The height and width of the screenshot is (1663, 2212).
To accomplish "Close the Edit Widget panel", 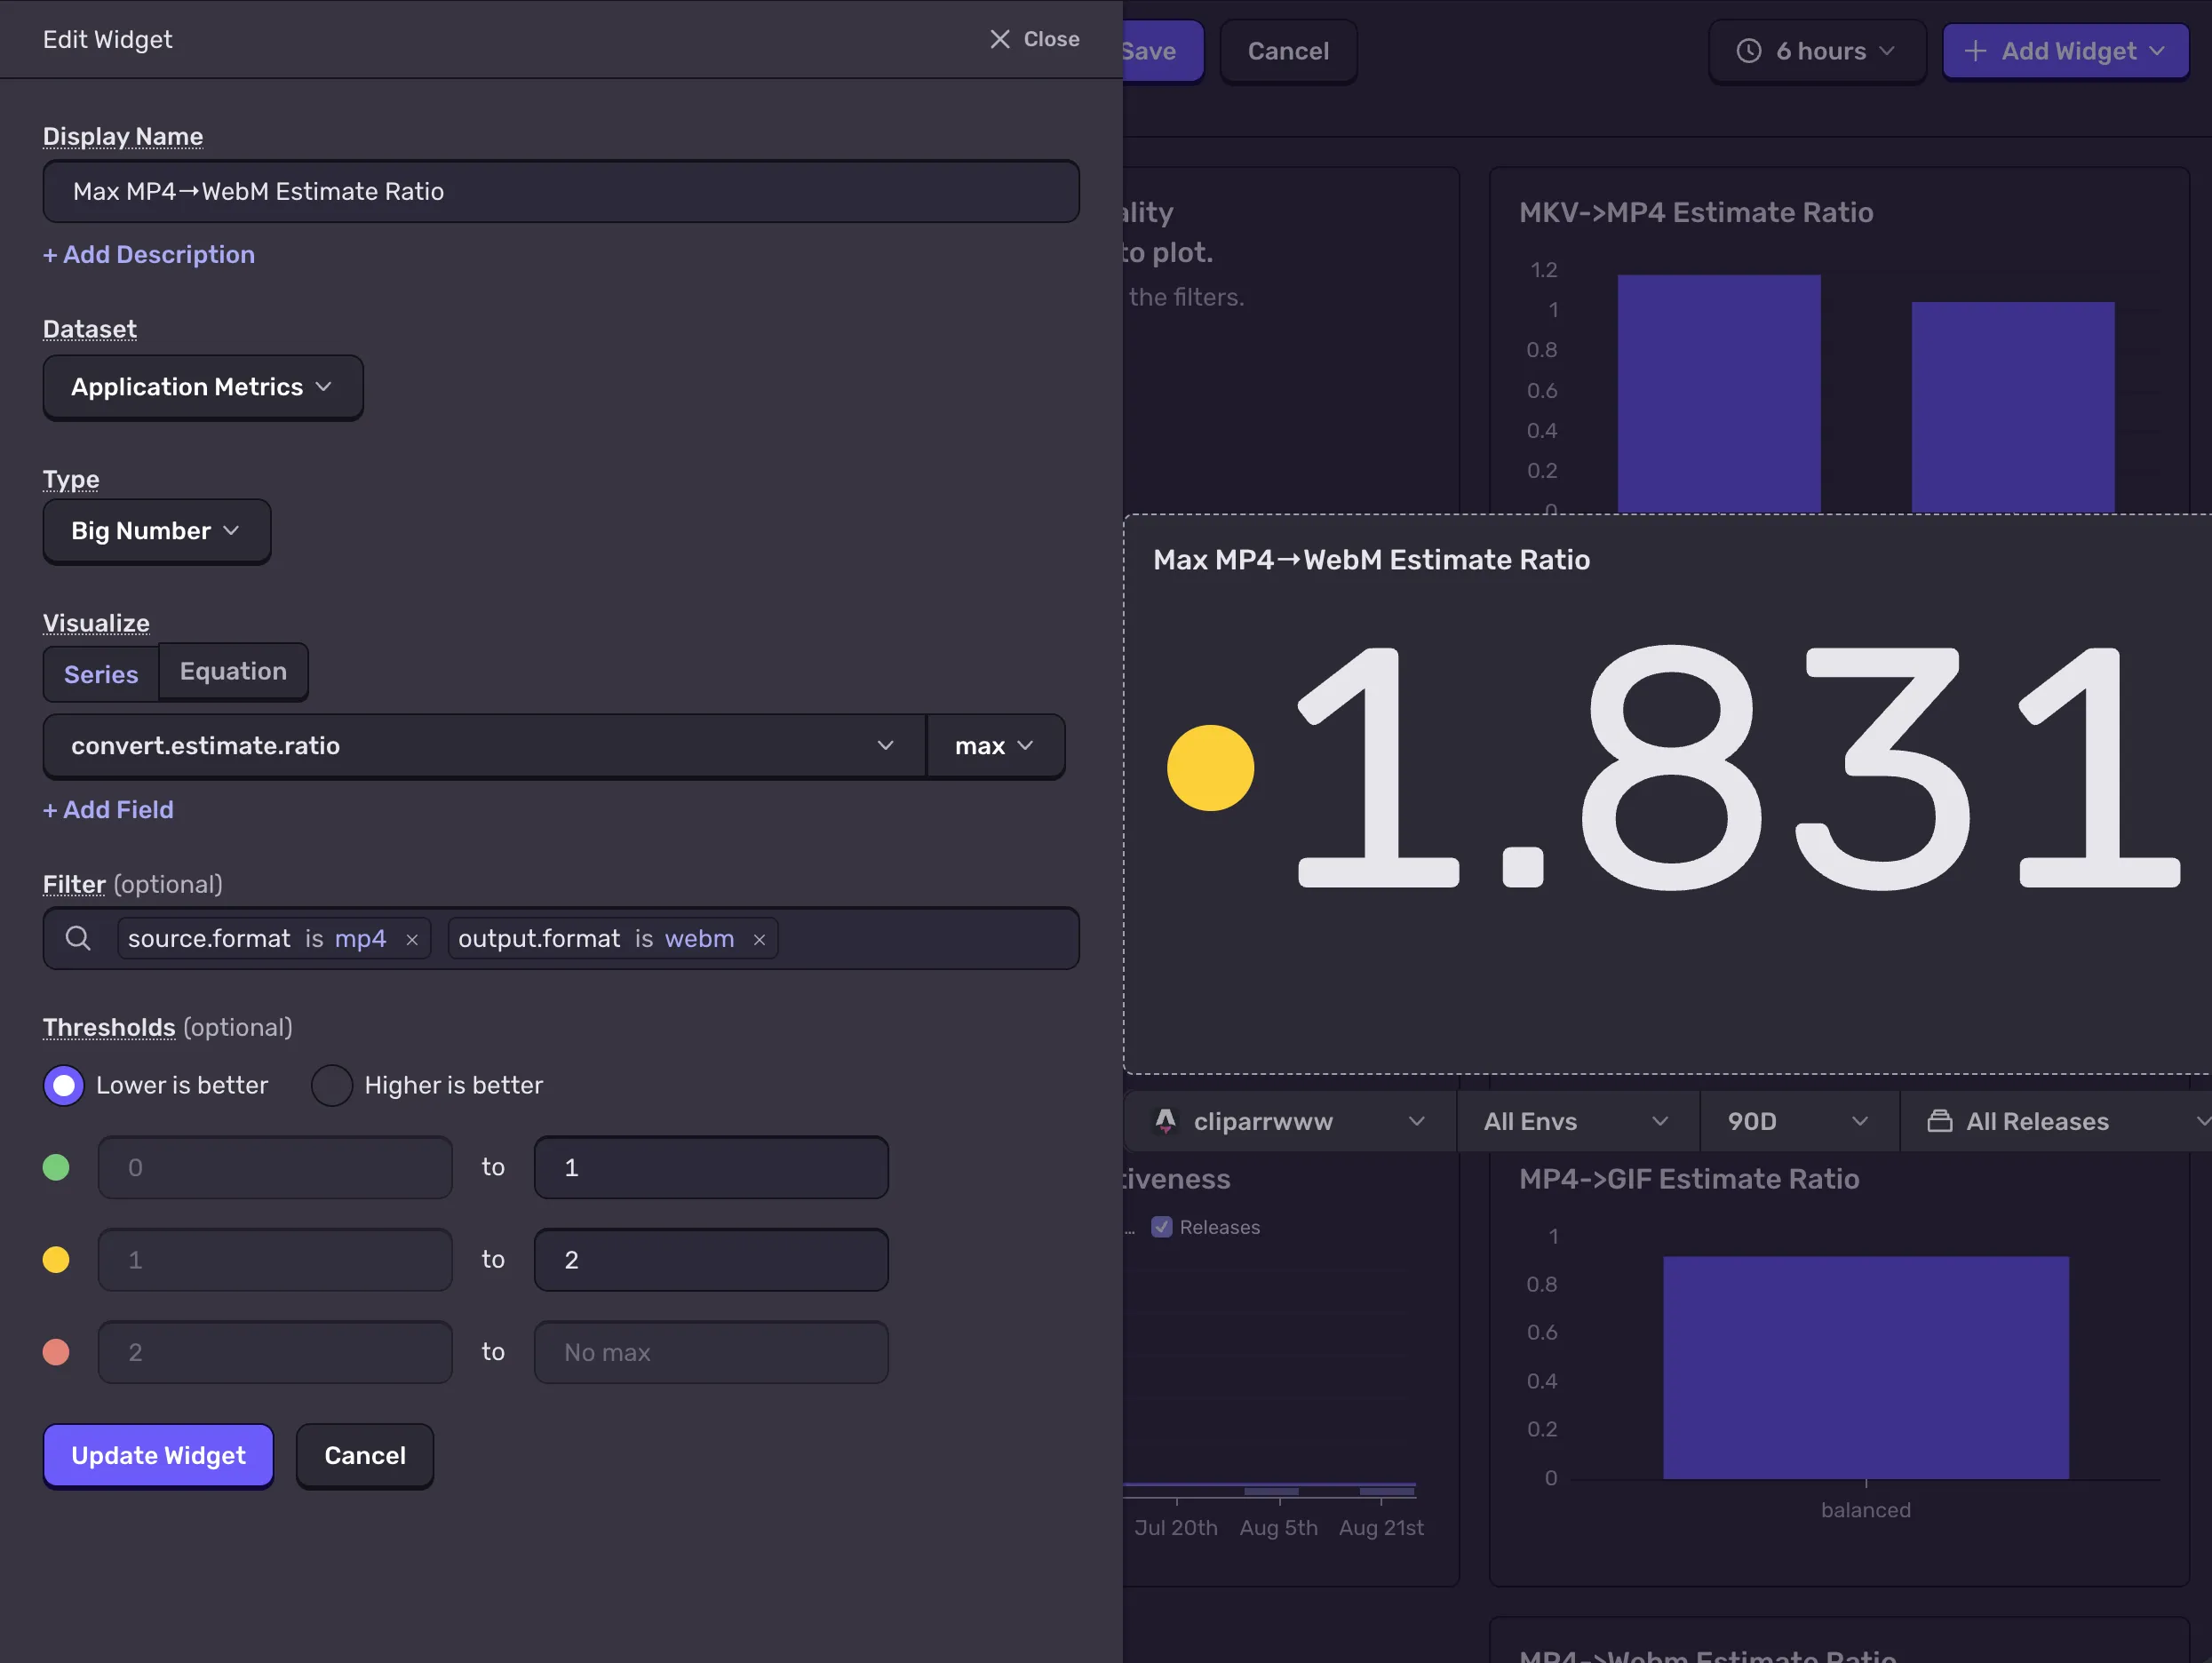I will (1034, 39).
